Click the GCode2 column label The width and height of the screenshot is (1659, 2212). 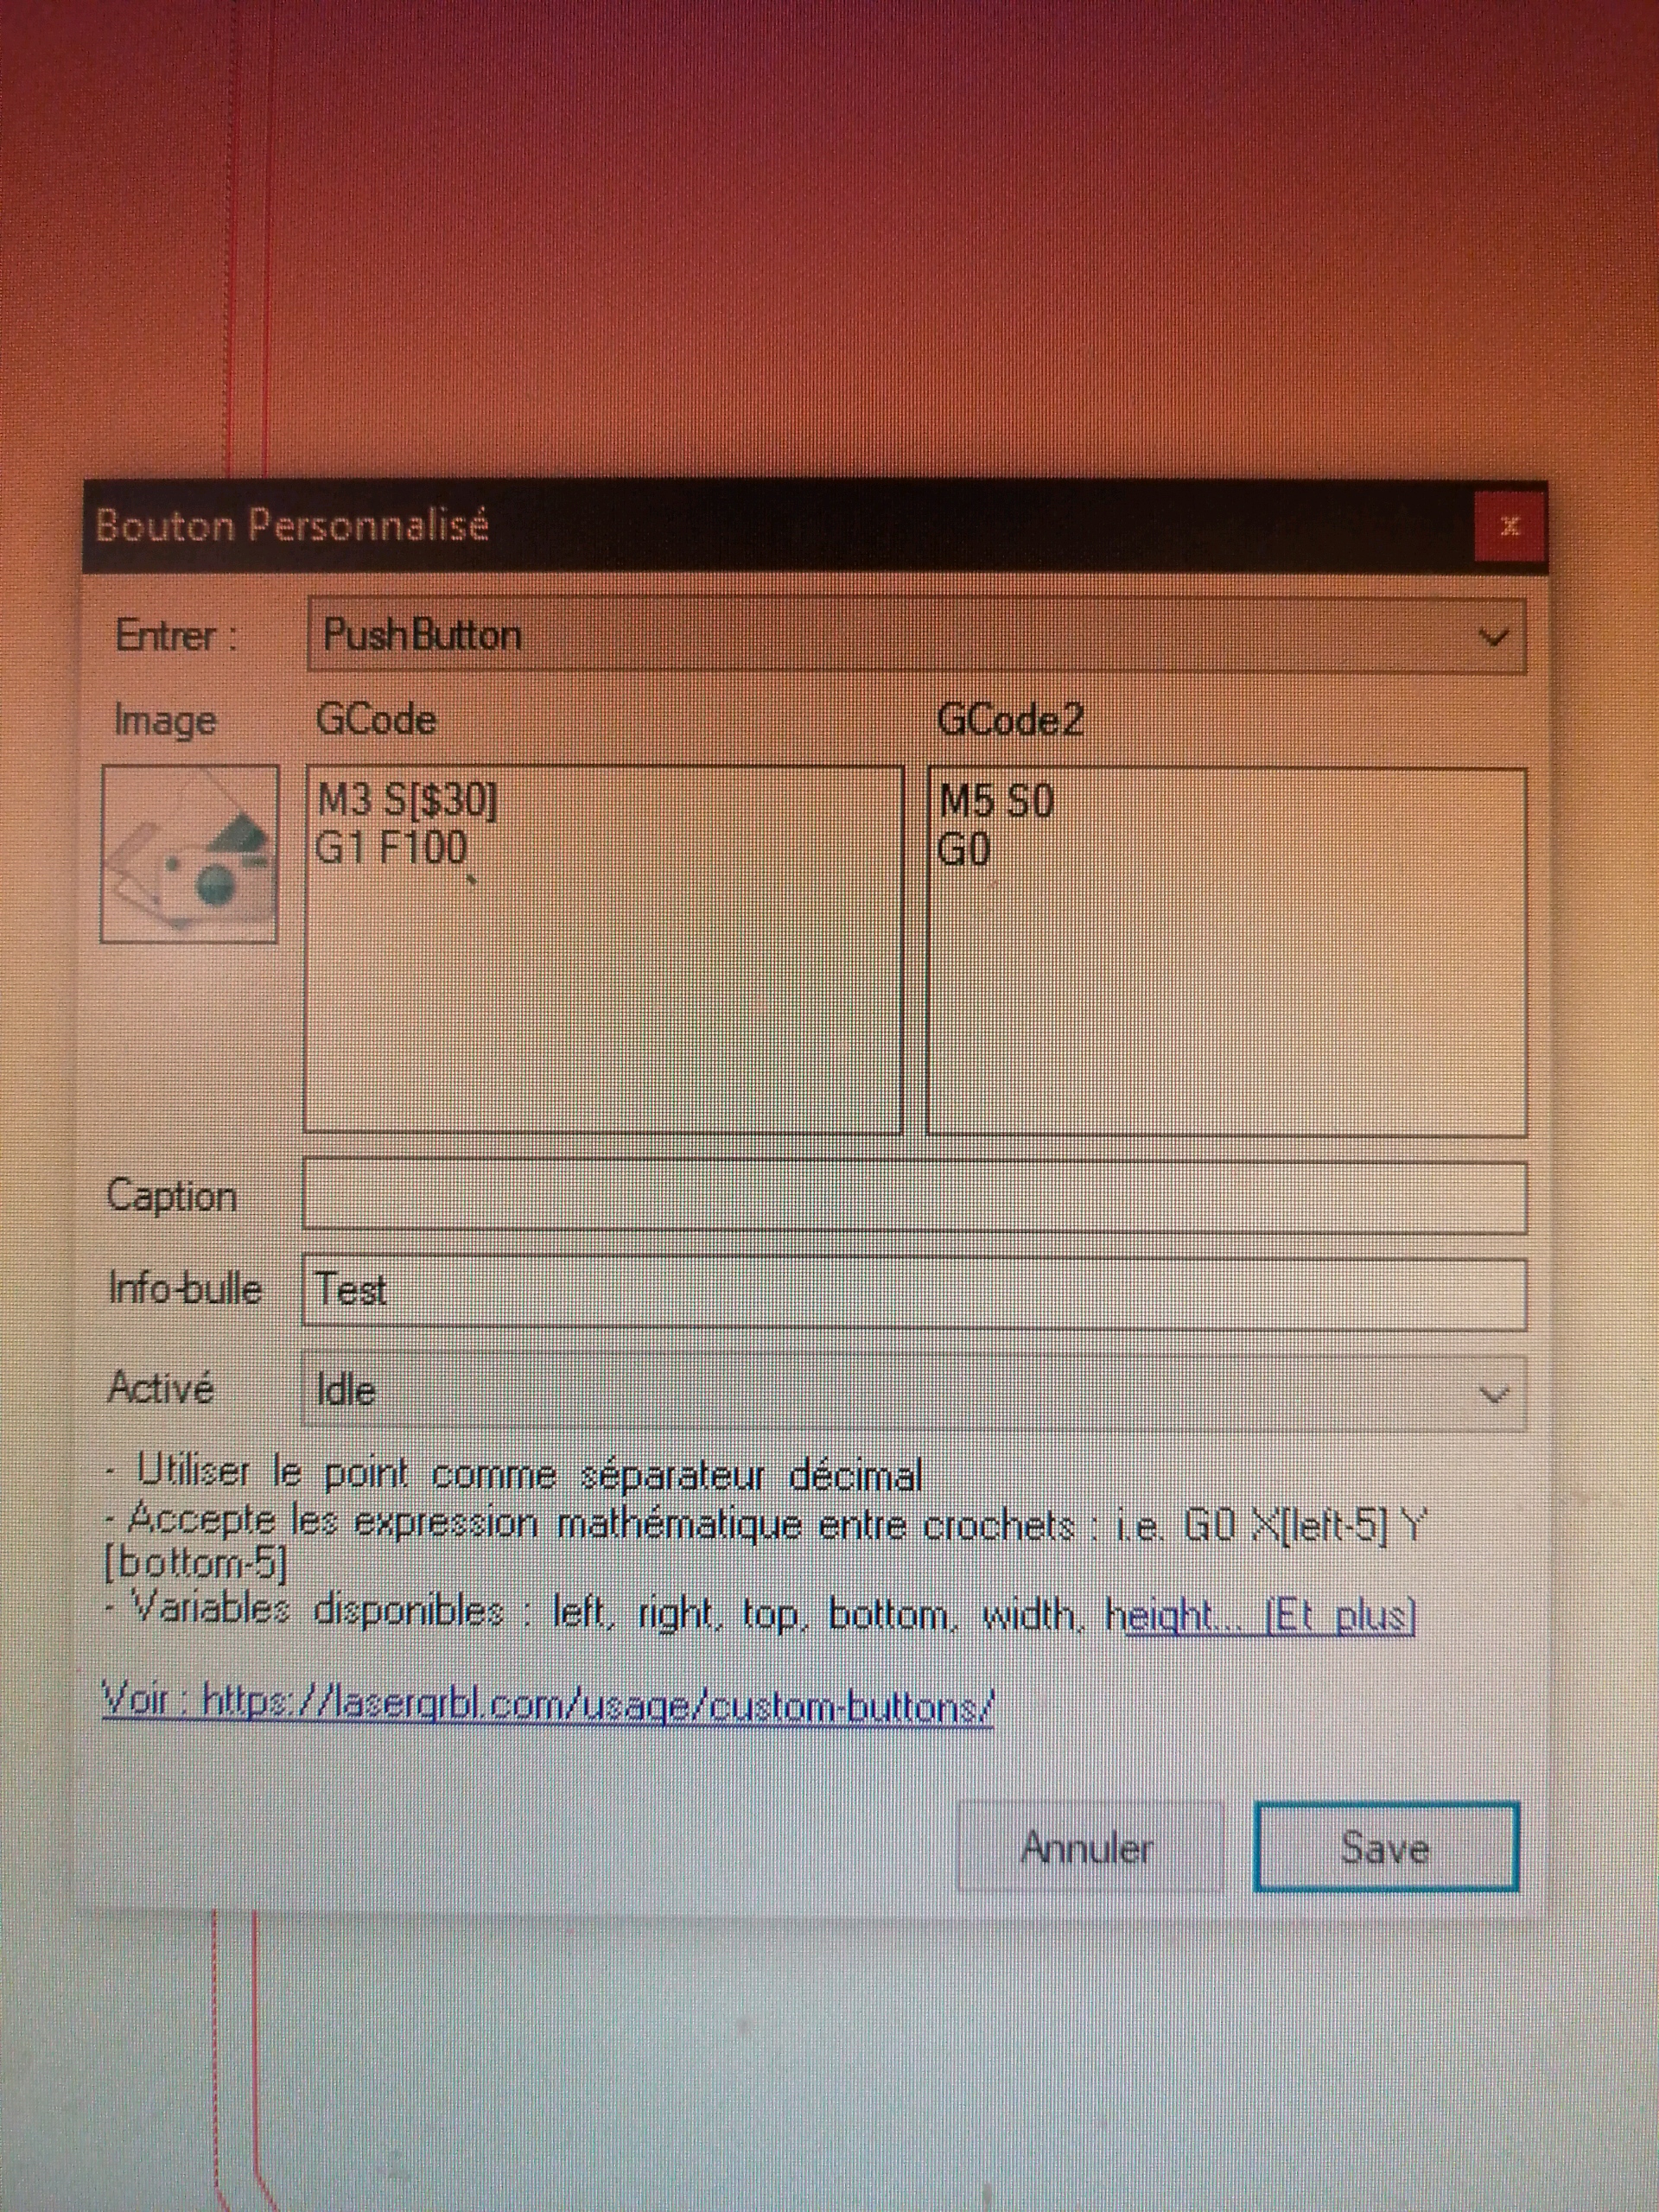pos(1009,720)
